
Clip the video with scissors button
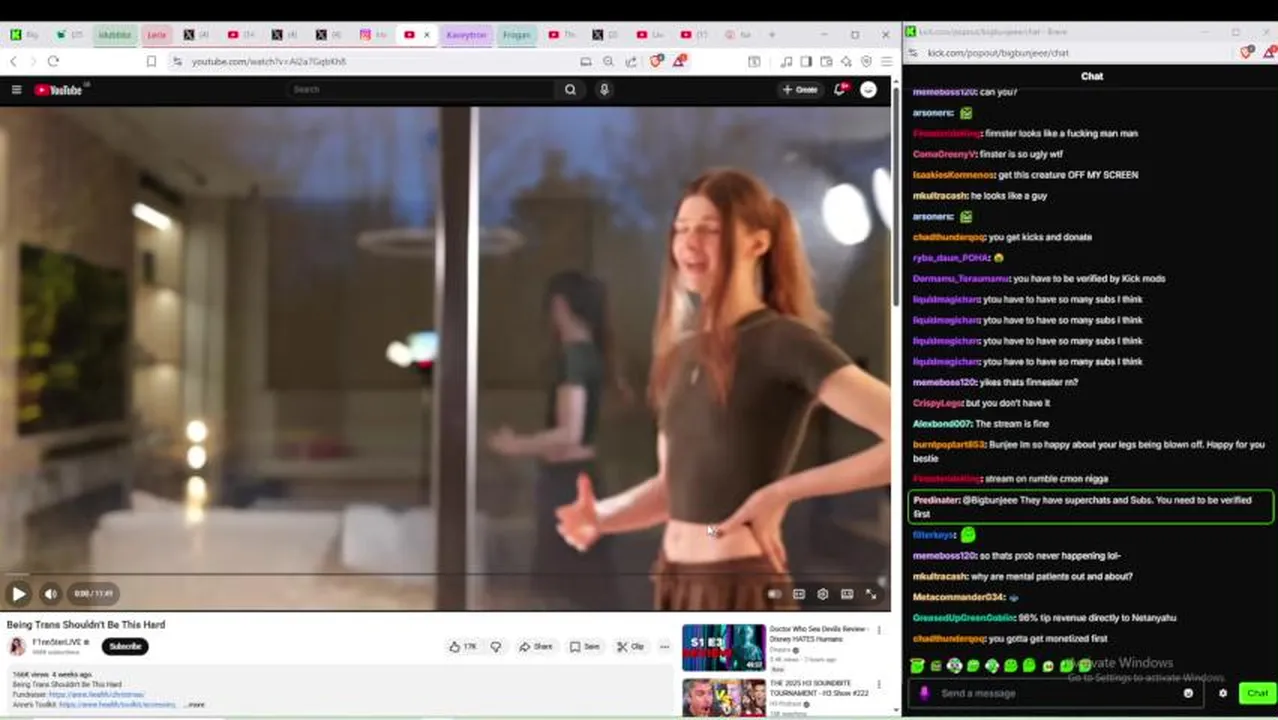[x=630, y=647]
